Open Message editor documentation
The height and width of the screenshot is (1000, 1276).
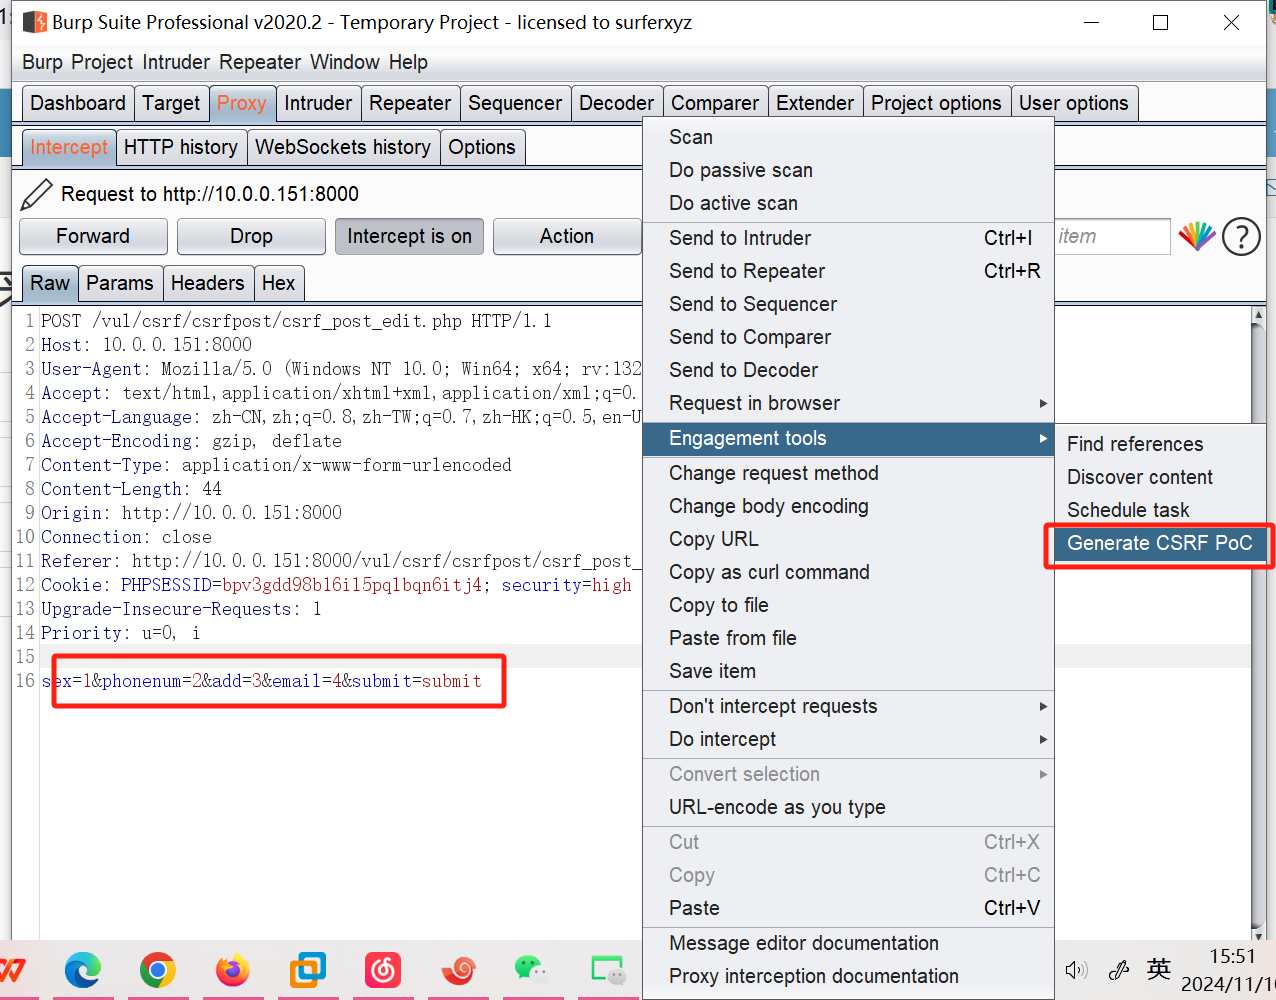click(848, 943)
